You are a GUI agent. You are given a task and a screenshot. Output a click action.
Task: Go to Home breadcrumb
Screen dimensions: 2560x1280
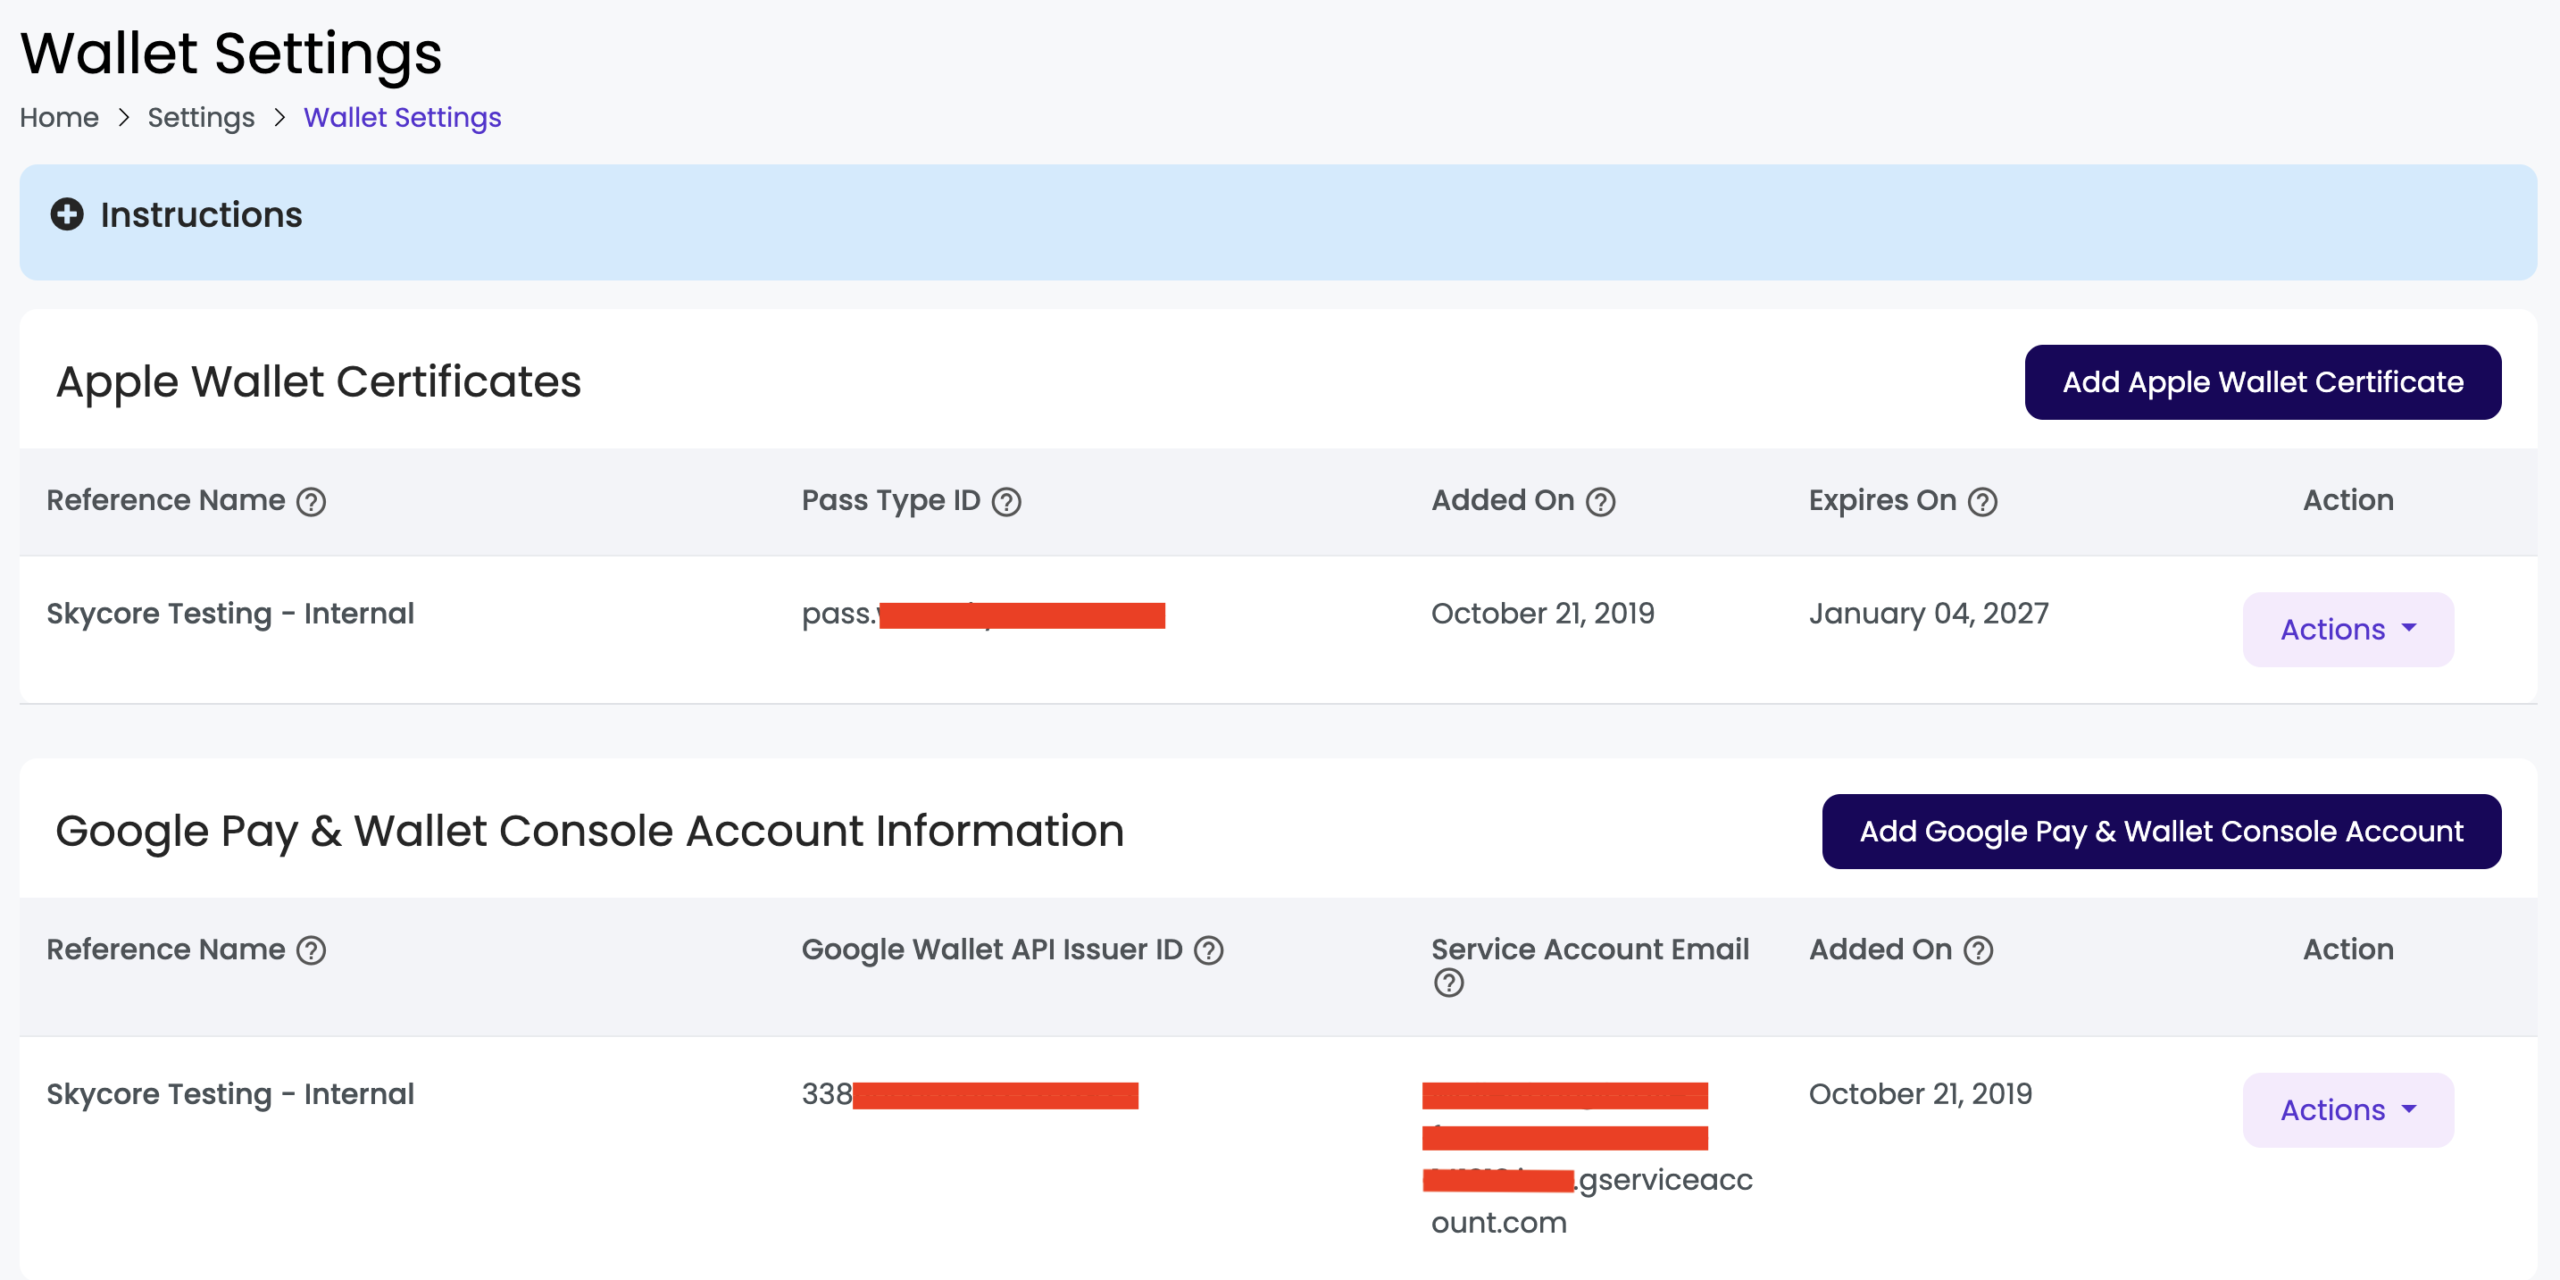click(x=59, y=117)
